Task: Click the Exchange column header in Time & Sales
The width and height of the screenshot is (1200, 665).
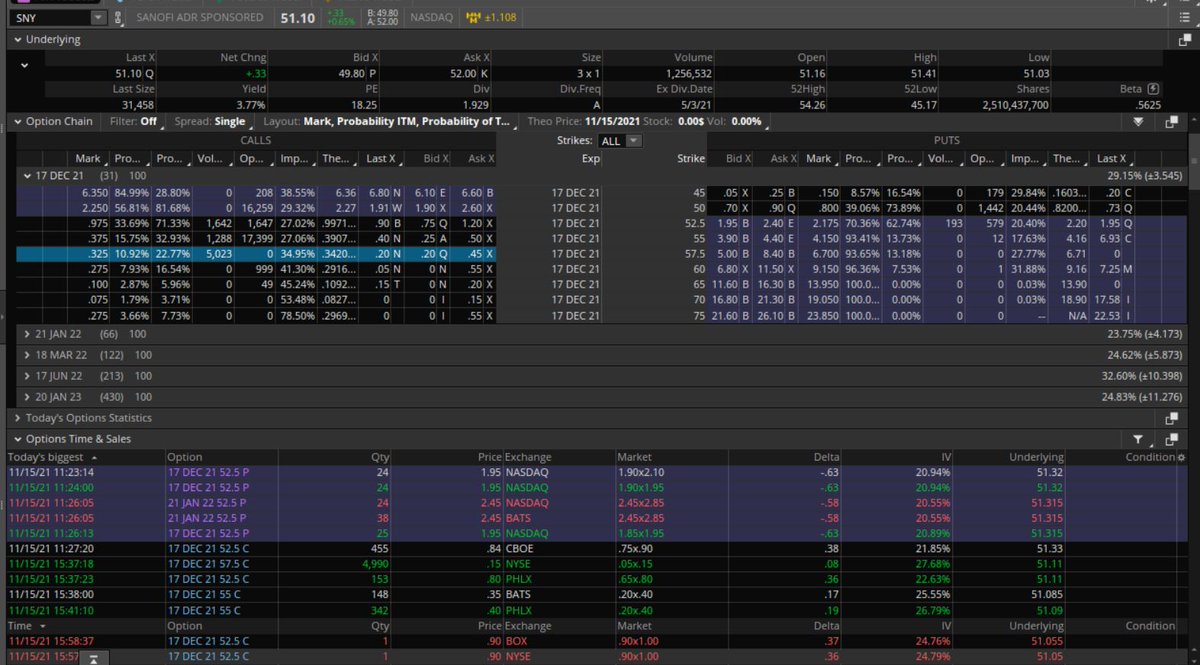Action: (529, 457)
